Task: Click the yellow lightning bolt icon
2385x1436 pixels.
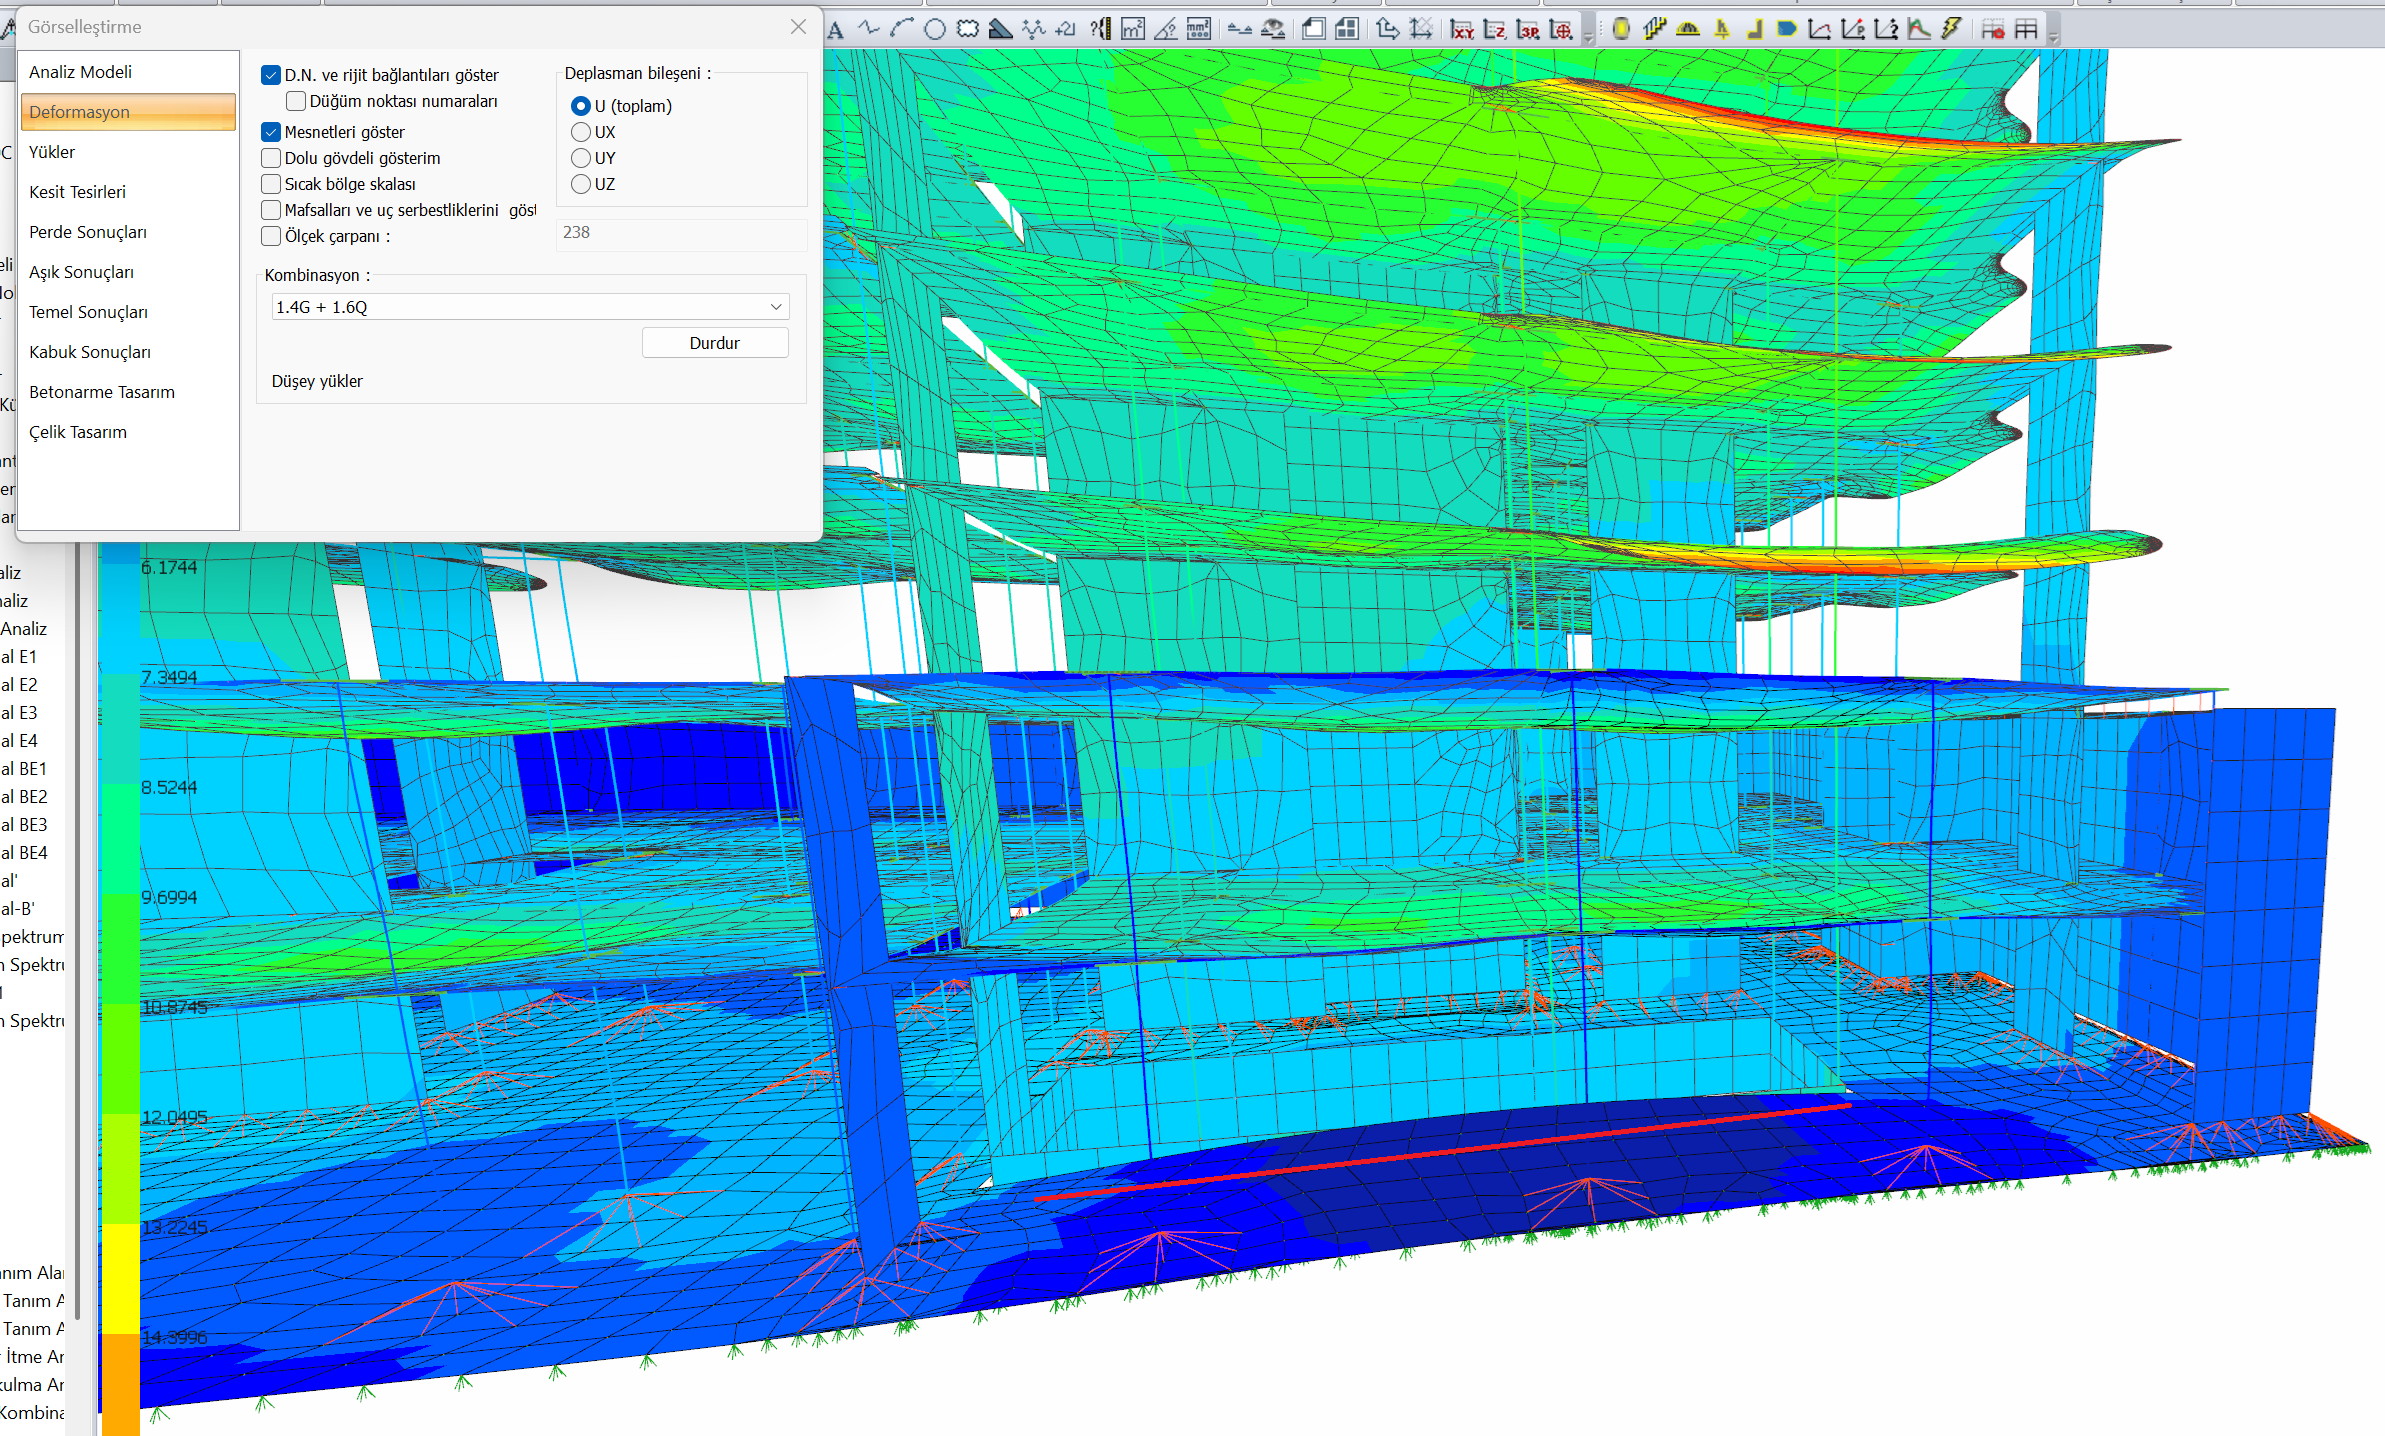Action: point(1951,30)
